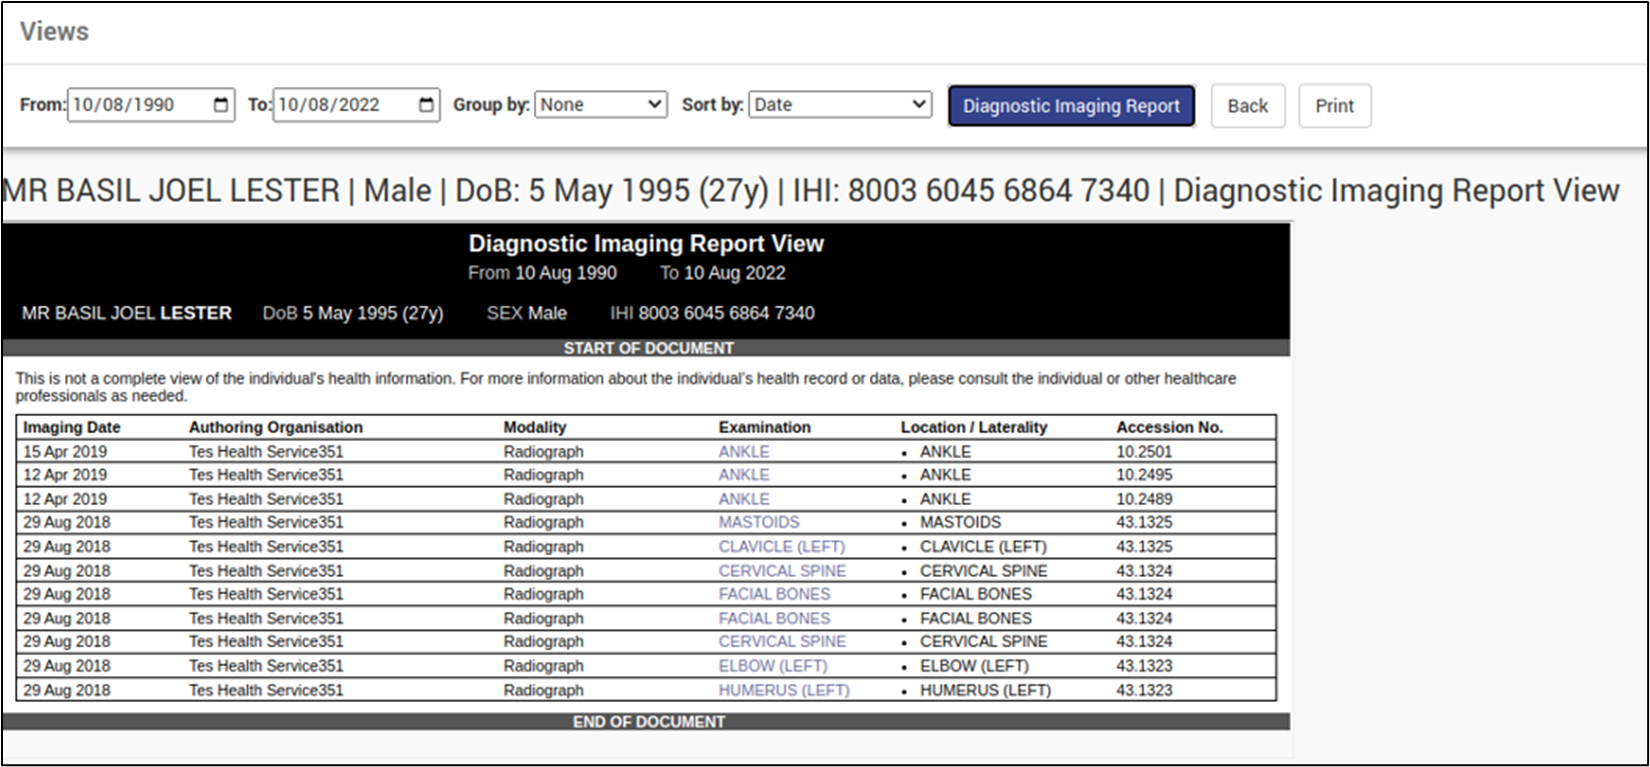1650x767 pixels.
Task: Click the Examination column header
Action: click(x=765, y=427)
